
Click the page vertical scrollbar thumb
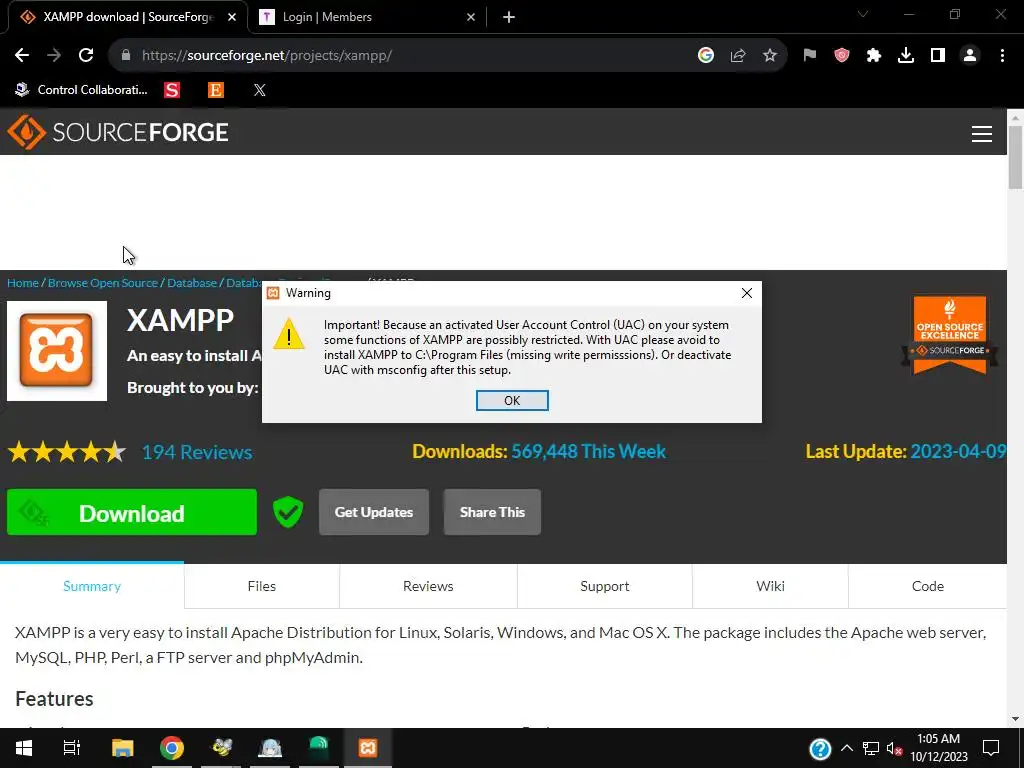[1015, 157]
